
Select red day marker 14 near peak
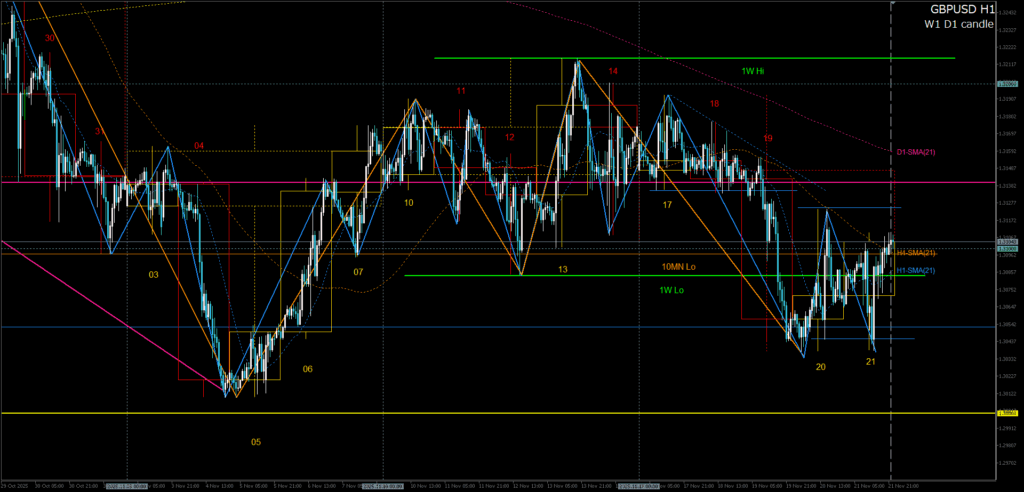pos(613,71)
